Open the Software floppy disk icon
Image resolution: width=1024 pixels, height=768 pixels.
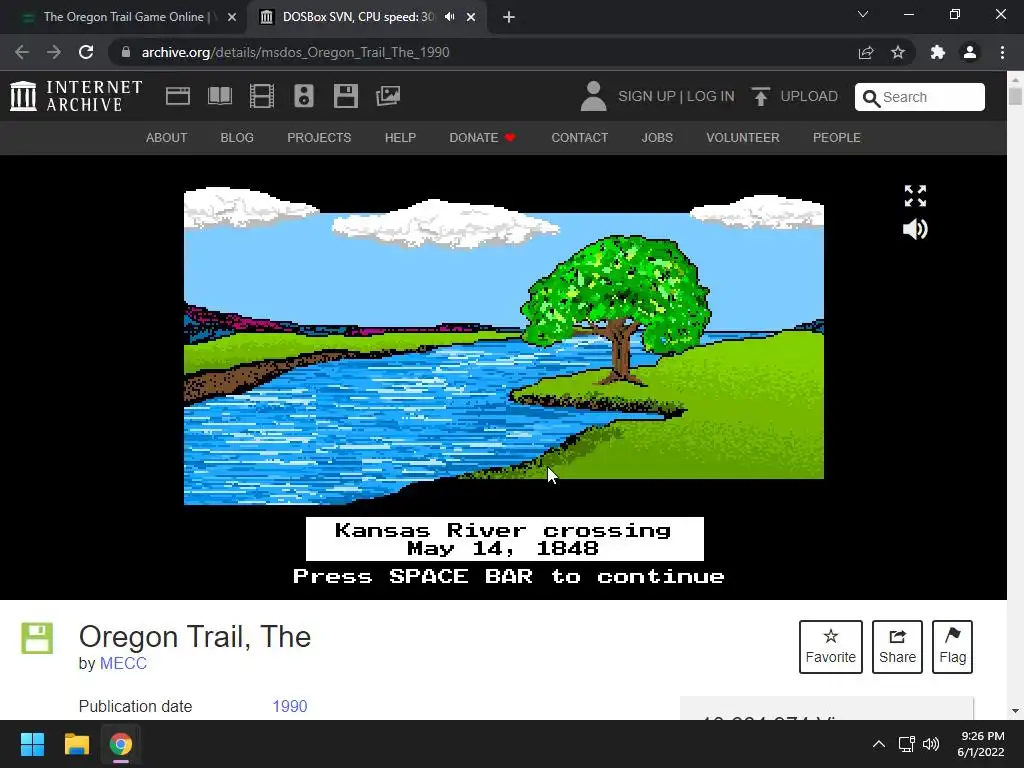click(345, 96)
